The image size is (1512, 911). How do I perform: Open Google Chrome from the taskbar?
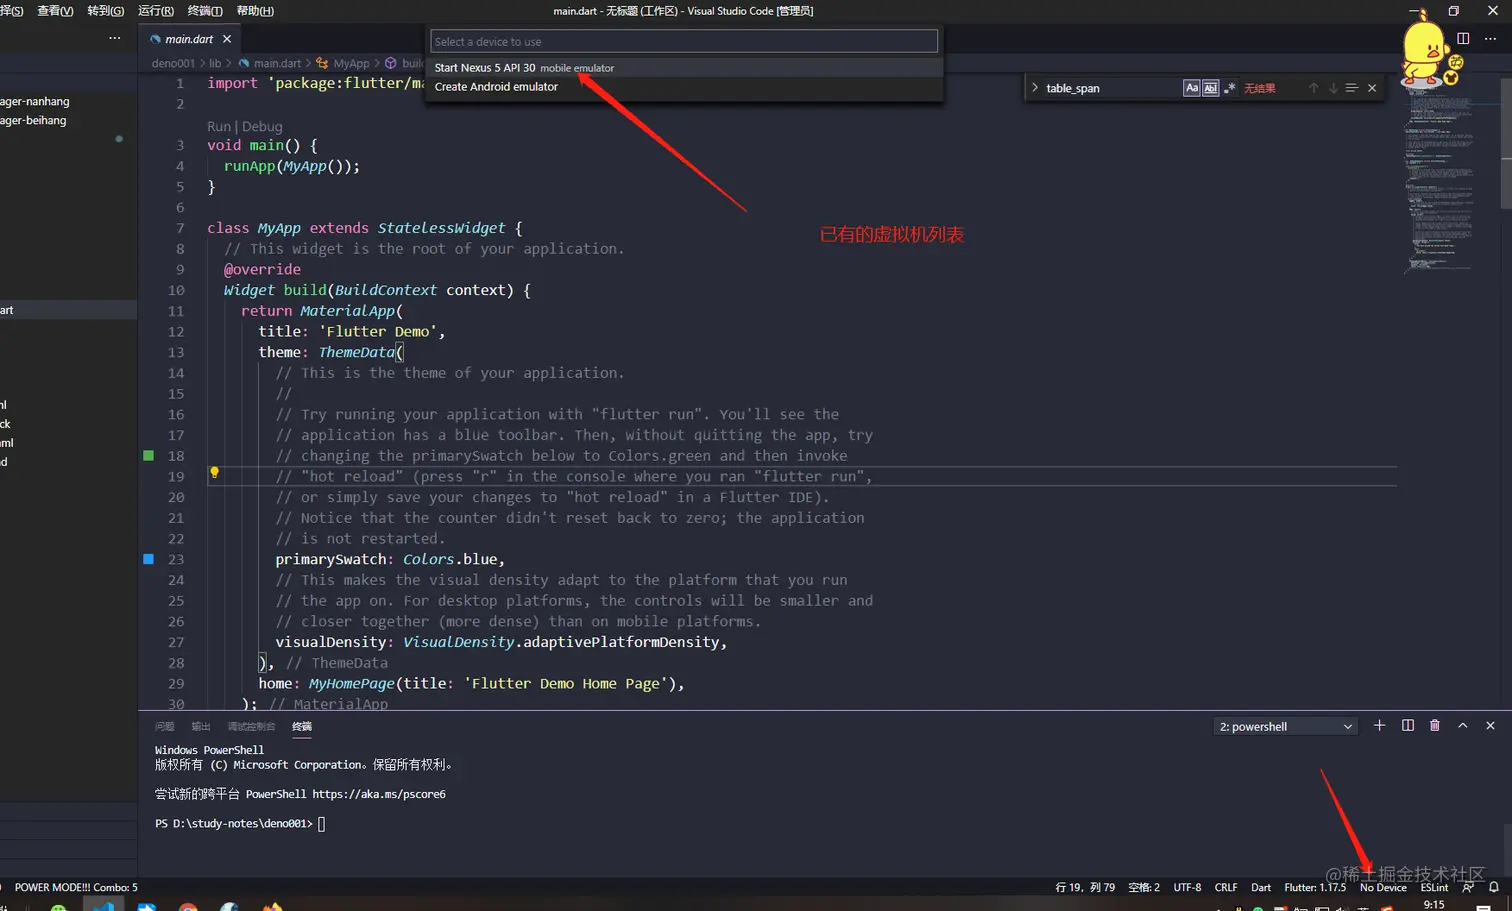click(188, 907)
